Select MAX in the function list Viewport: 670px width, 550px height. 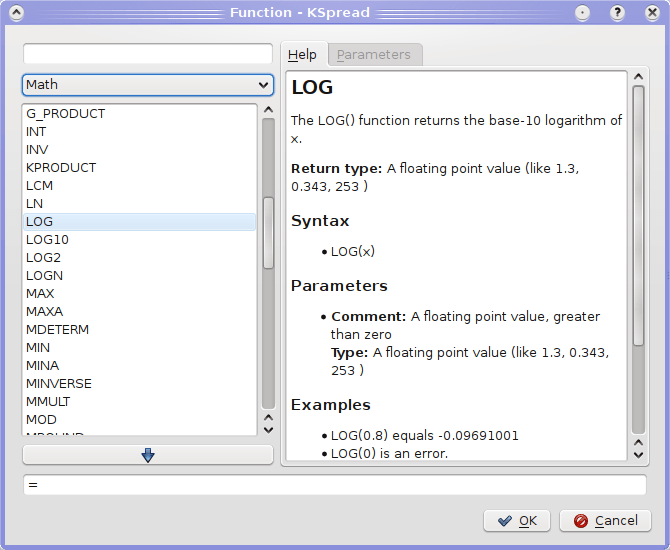139,293
